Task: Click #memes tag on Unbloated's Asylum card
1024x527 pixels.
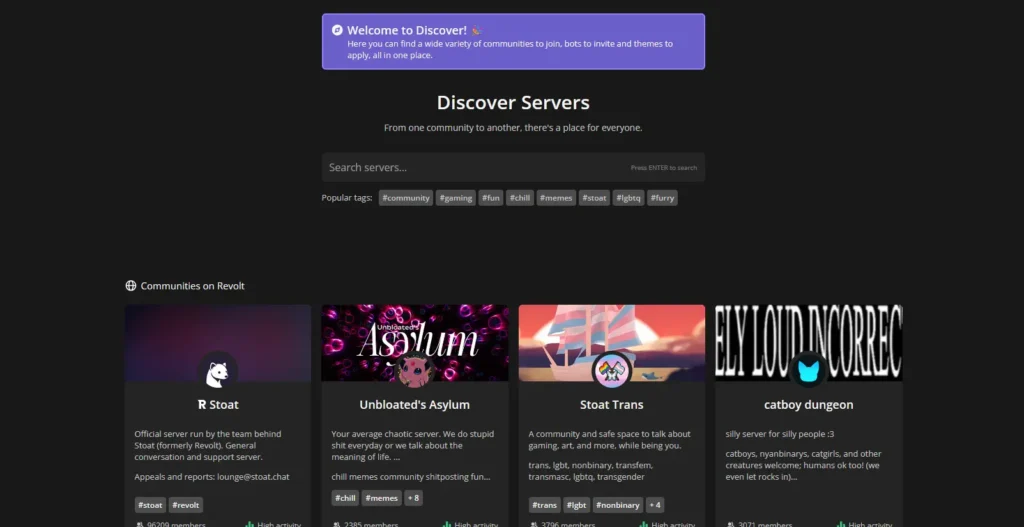Action: coord(381,498)
